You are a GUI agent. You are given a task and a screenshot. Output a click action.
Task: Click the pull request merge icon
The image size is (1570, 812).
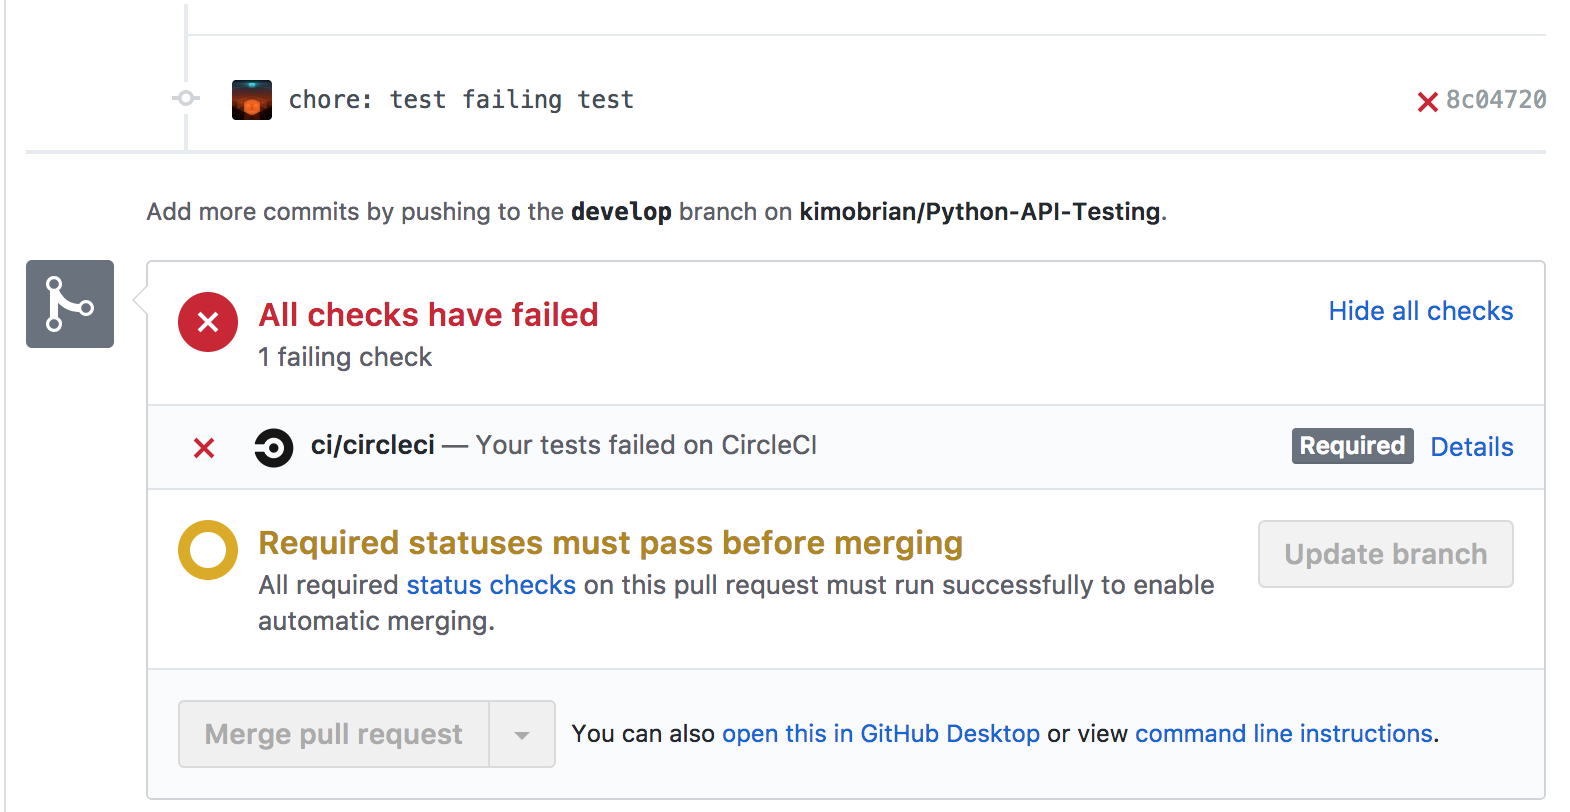coord(69,303)
